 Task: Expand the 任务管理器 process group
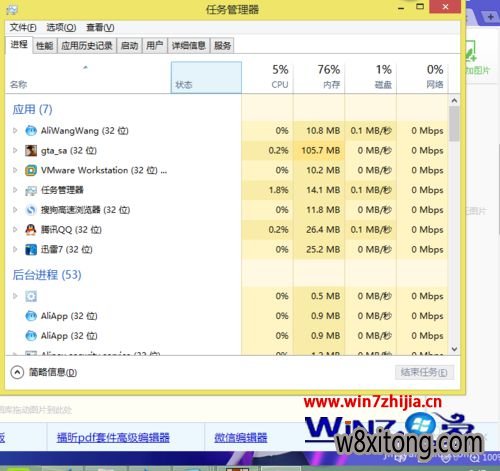(x=15, y=190)
